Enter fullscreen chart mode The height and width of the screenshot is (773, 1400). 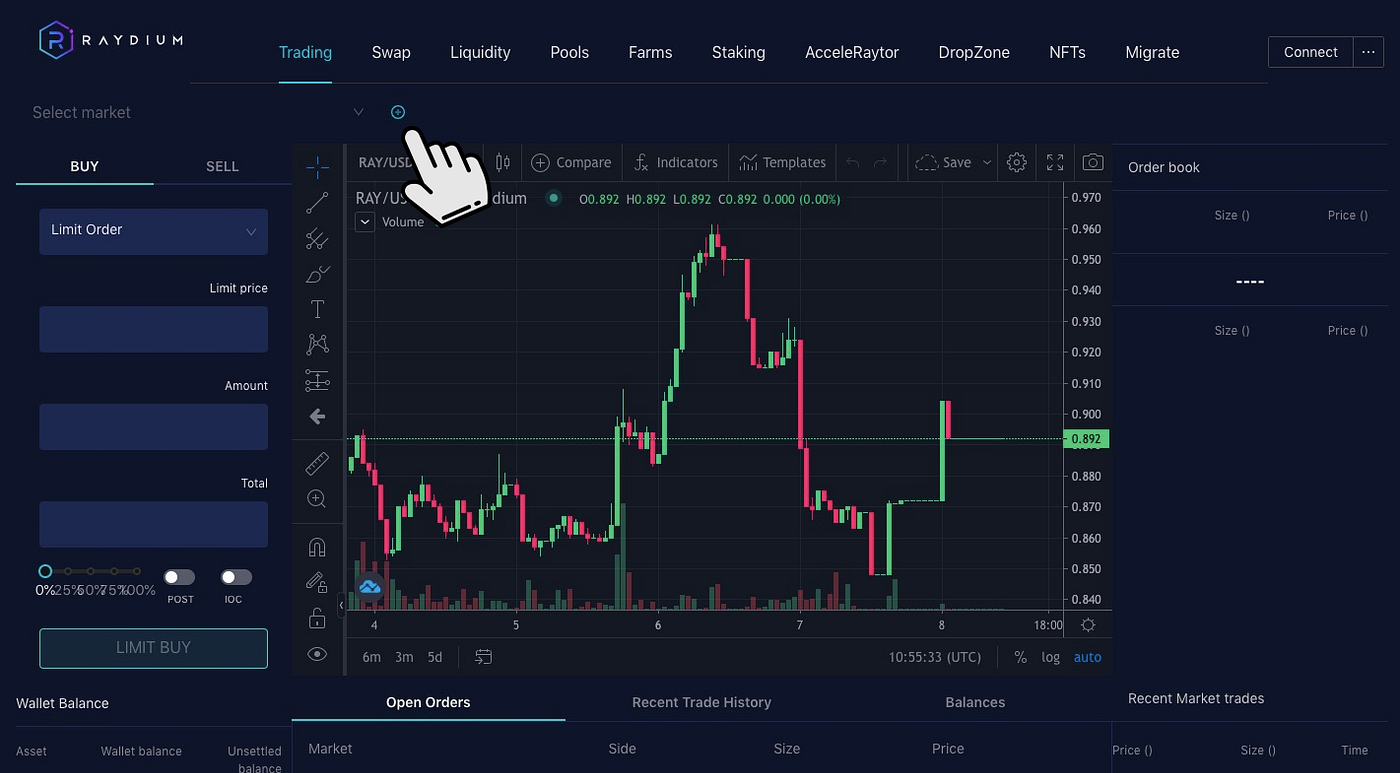pos(1055,162)
